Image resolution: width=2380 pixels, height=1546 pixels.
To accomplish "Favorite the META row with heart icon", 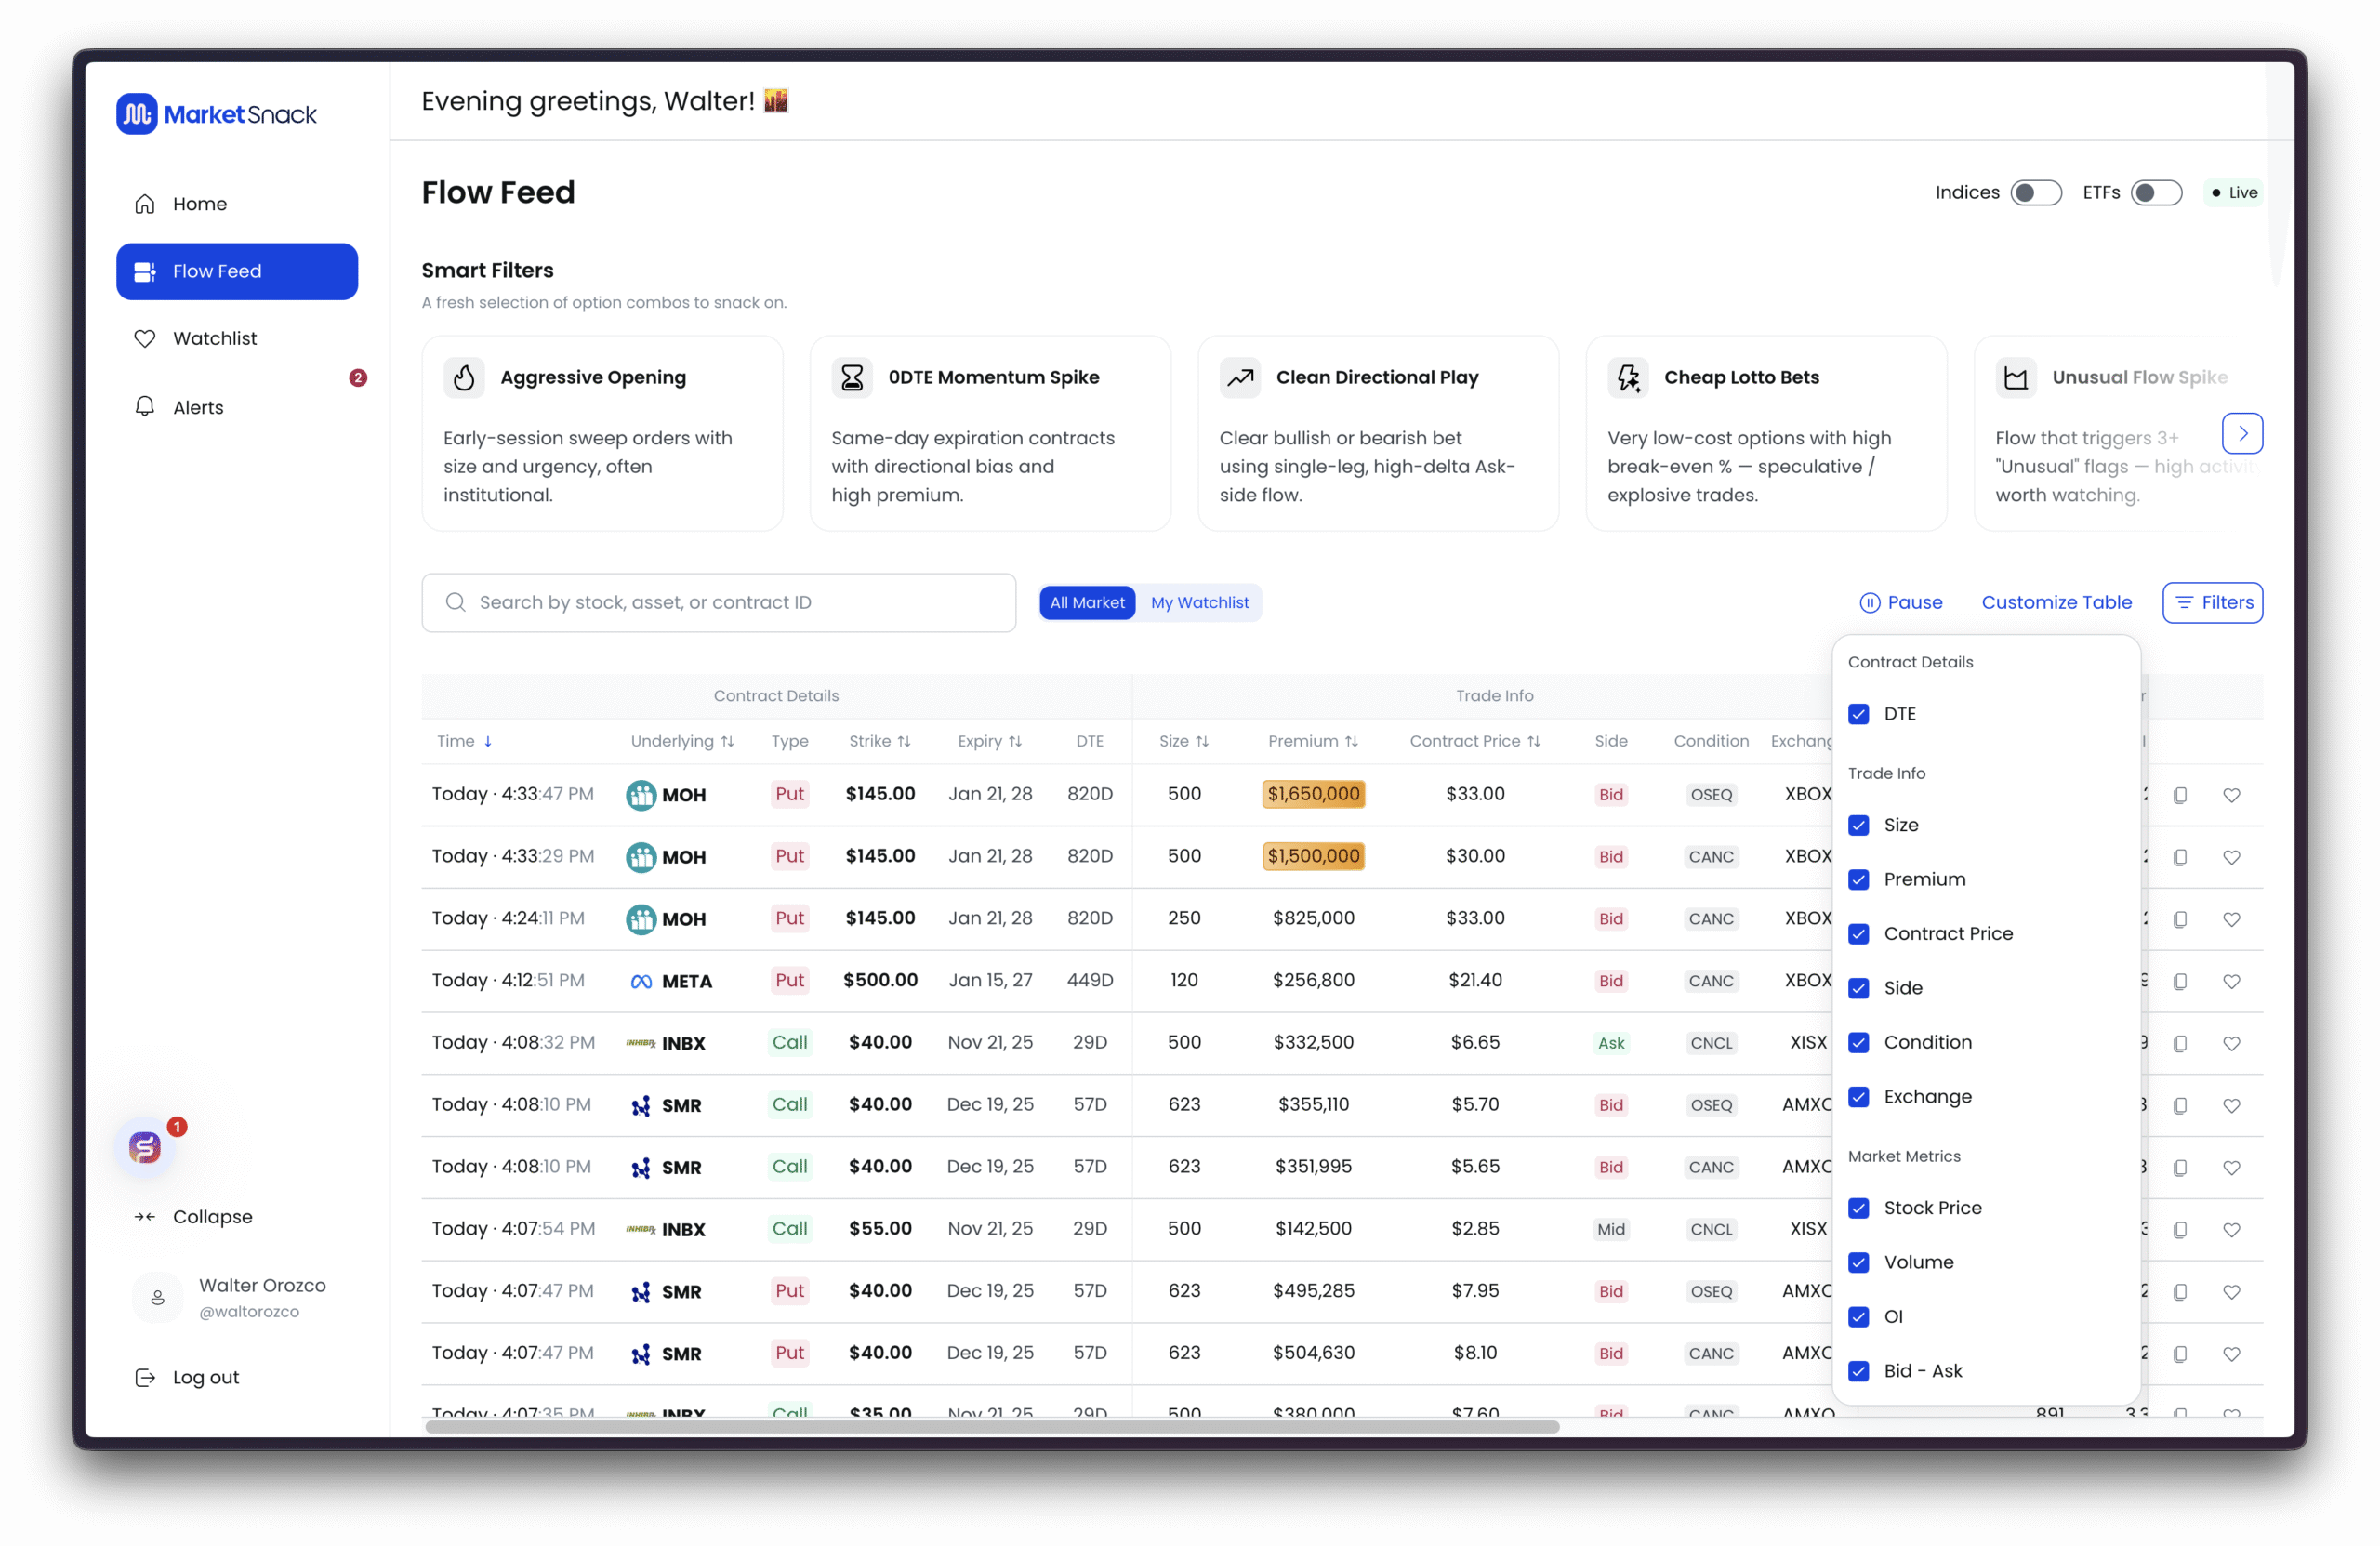I will [x=2231, y=981].
